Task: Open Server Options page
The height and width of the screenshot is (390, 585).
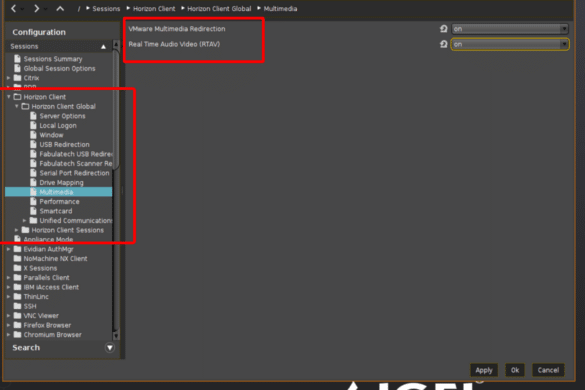Action: tap(62, 116)
